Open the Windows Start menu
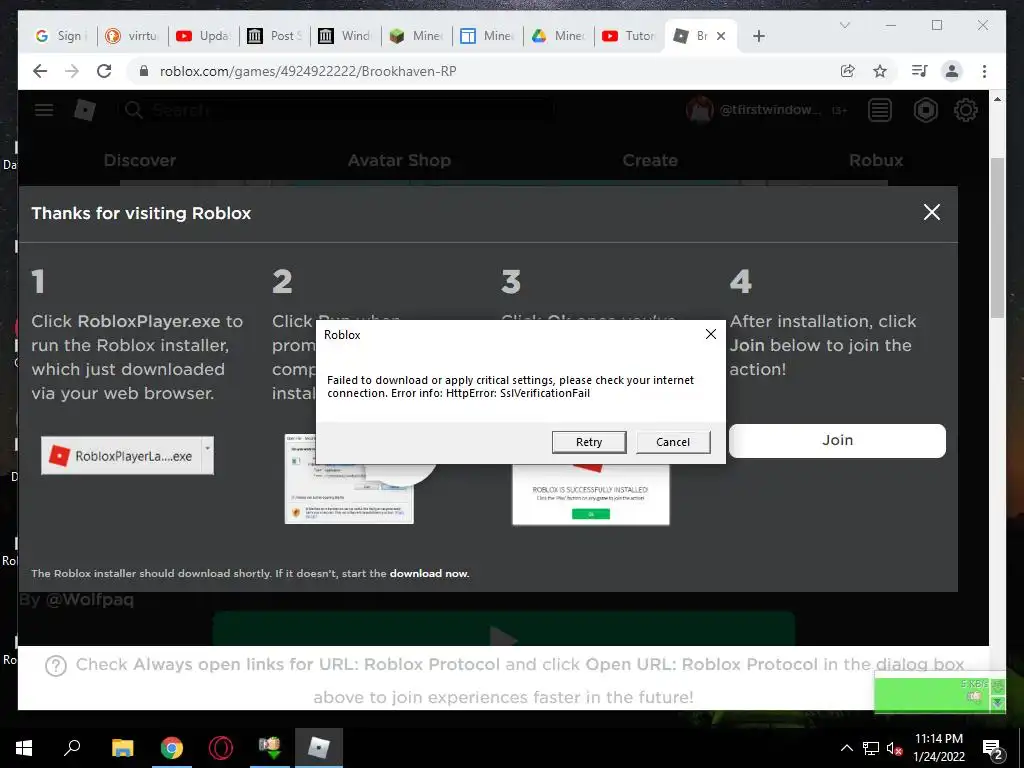Image resolution: width=1024 pixels, height=768 pixels. point(24,748)
